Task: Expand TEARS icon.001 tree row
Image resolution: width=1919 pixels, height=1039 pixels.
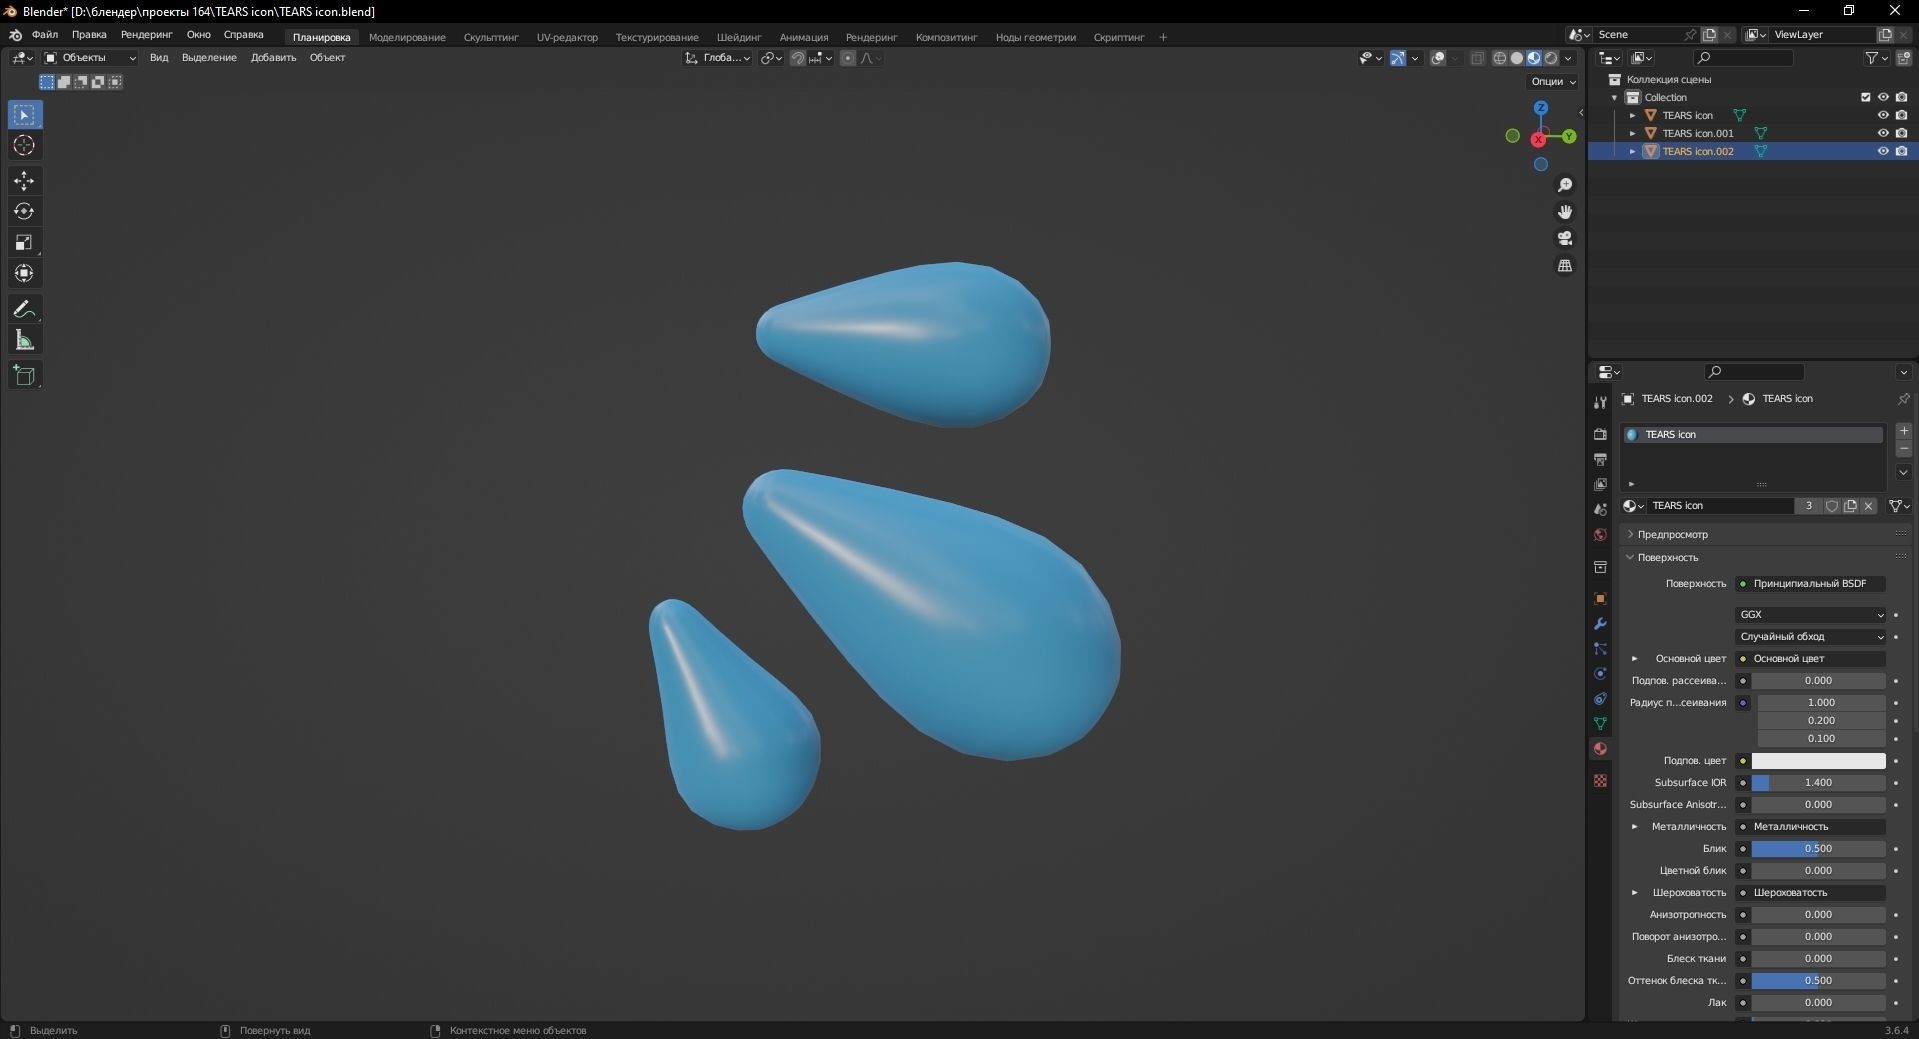Action: click(x=1633, y=133)
